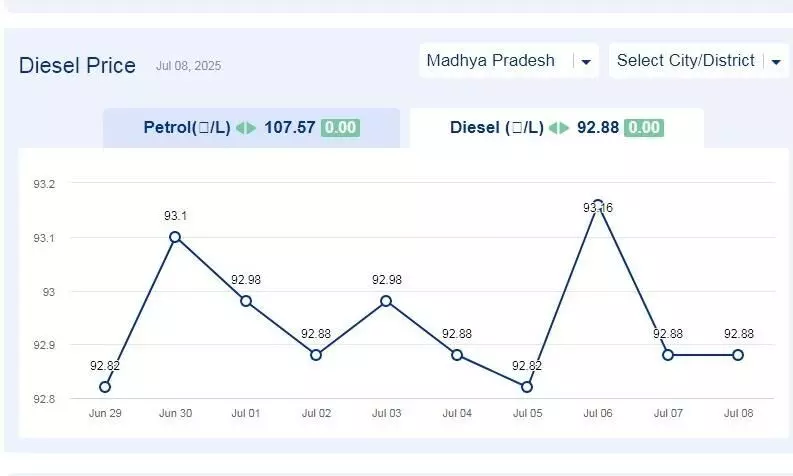Click the 'Jul 04' x-axis label
Image resolution: width=793 pixels, height=476 pixels.
(x=457, y=413)
